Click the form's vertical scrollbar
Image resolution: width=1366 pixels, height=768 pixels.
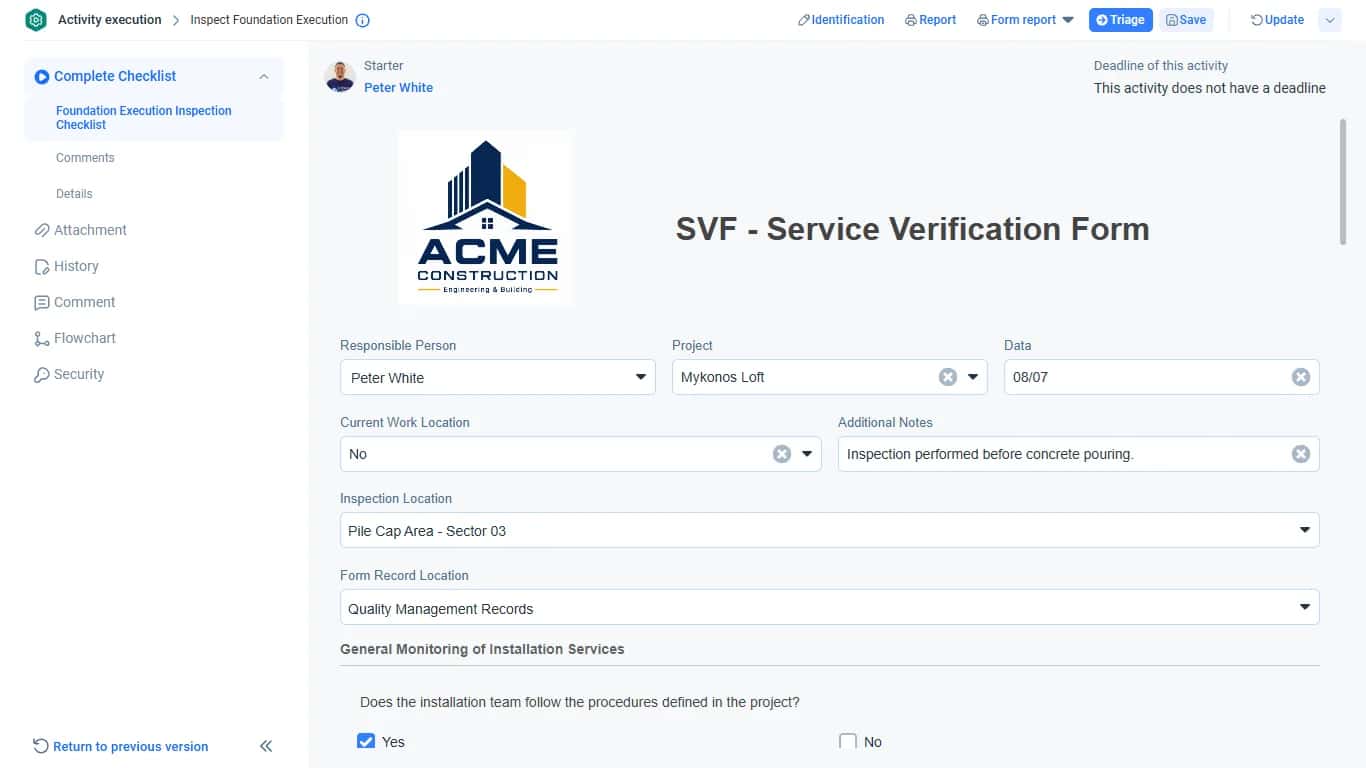[1343, 182]
